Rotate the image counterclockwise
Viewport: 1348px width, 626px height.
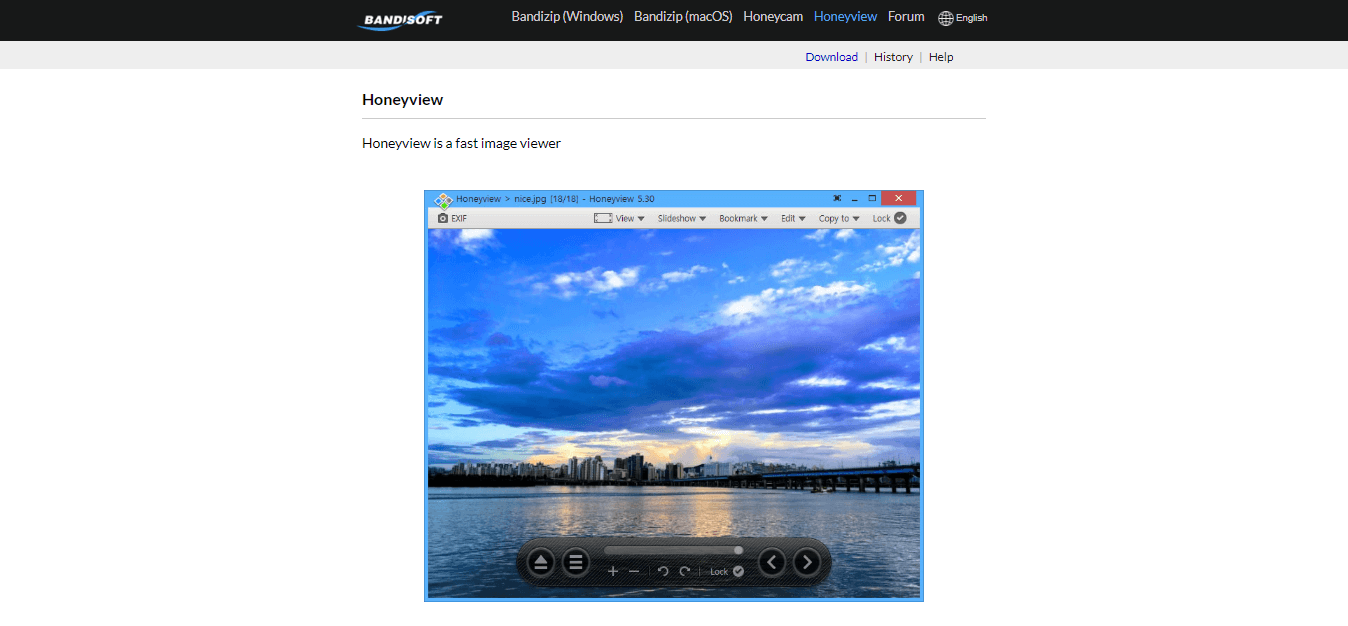click(x=663, y=571)
